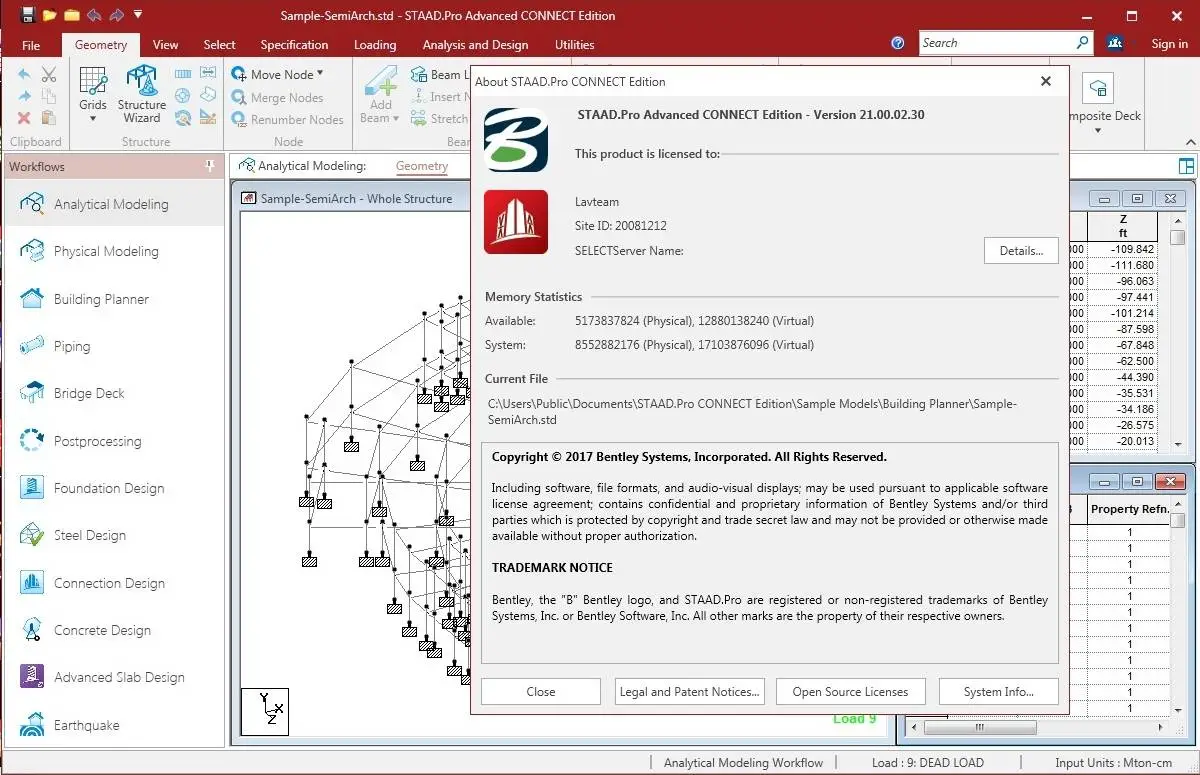This screenshot has height=775, width=1200.
Task: Open the quick access toolbar customize arrow
Action: [138, 15]
